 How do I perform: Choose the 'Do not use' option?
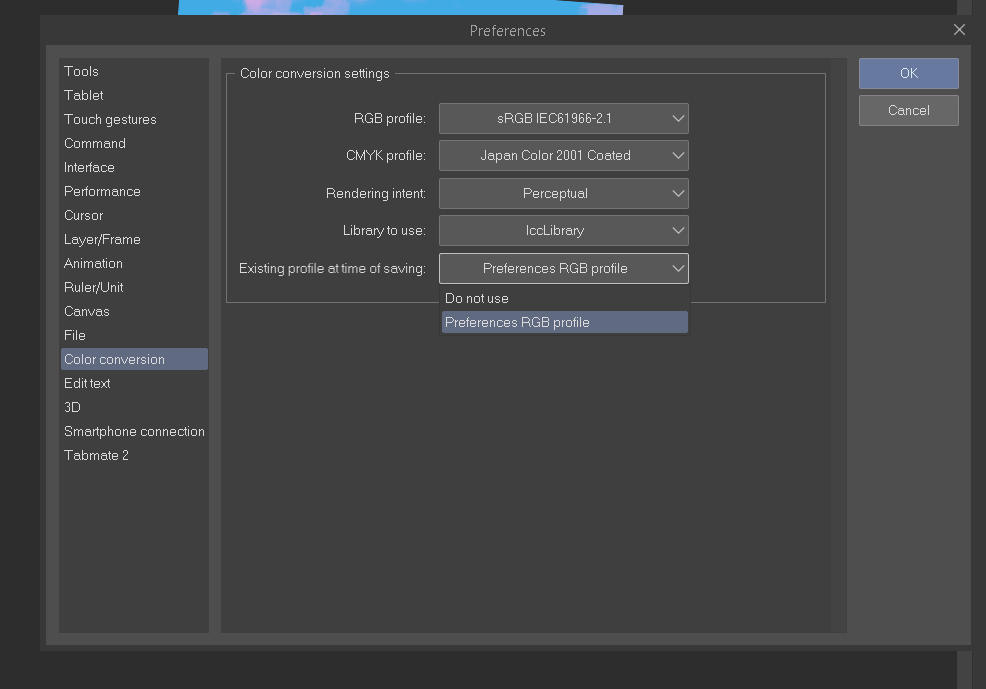click(565, 299)
